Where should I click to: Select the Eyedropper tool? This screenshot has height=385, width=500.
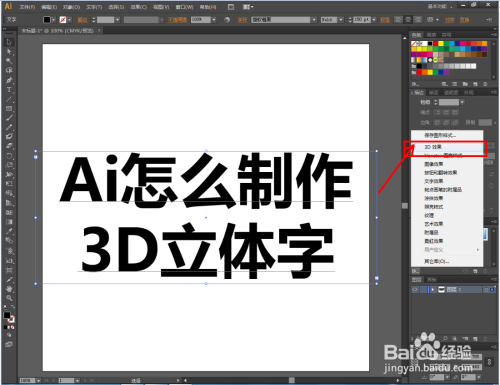pyautogui.click(x=9, y=231)
